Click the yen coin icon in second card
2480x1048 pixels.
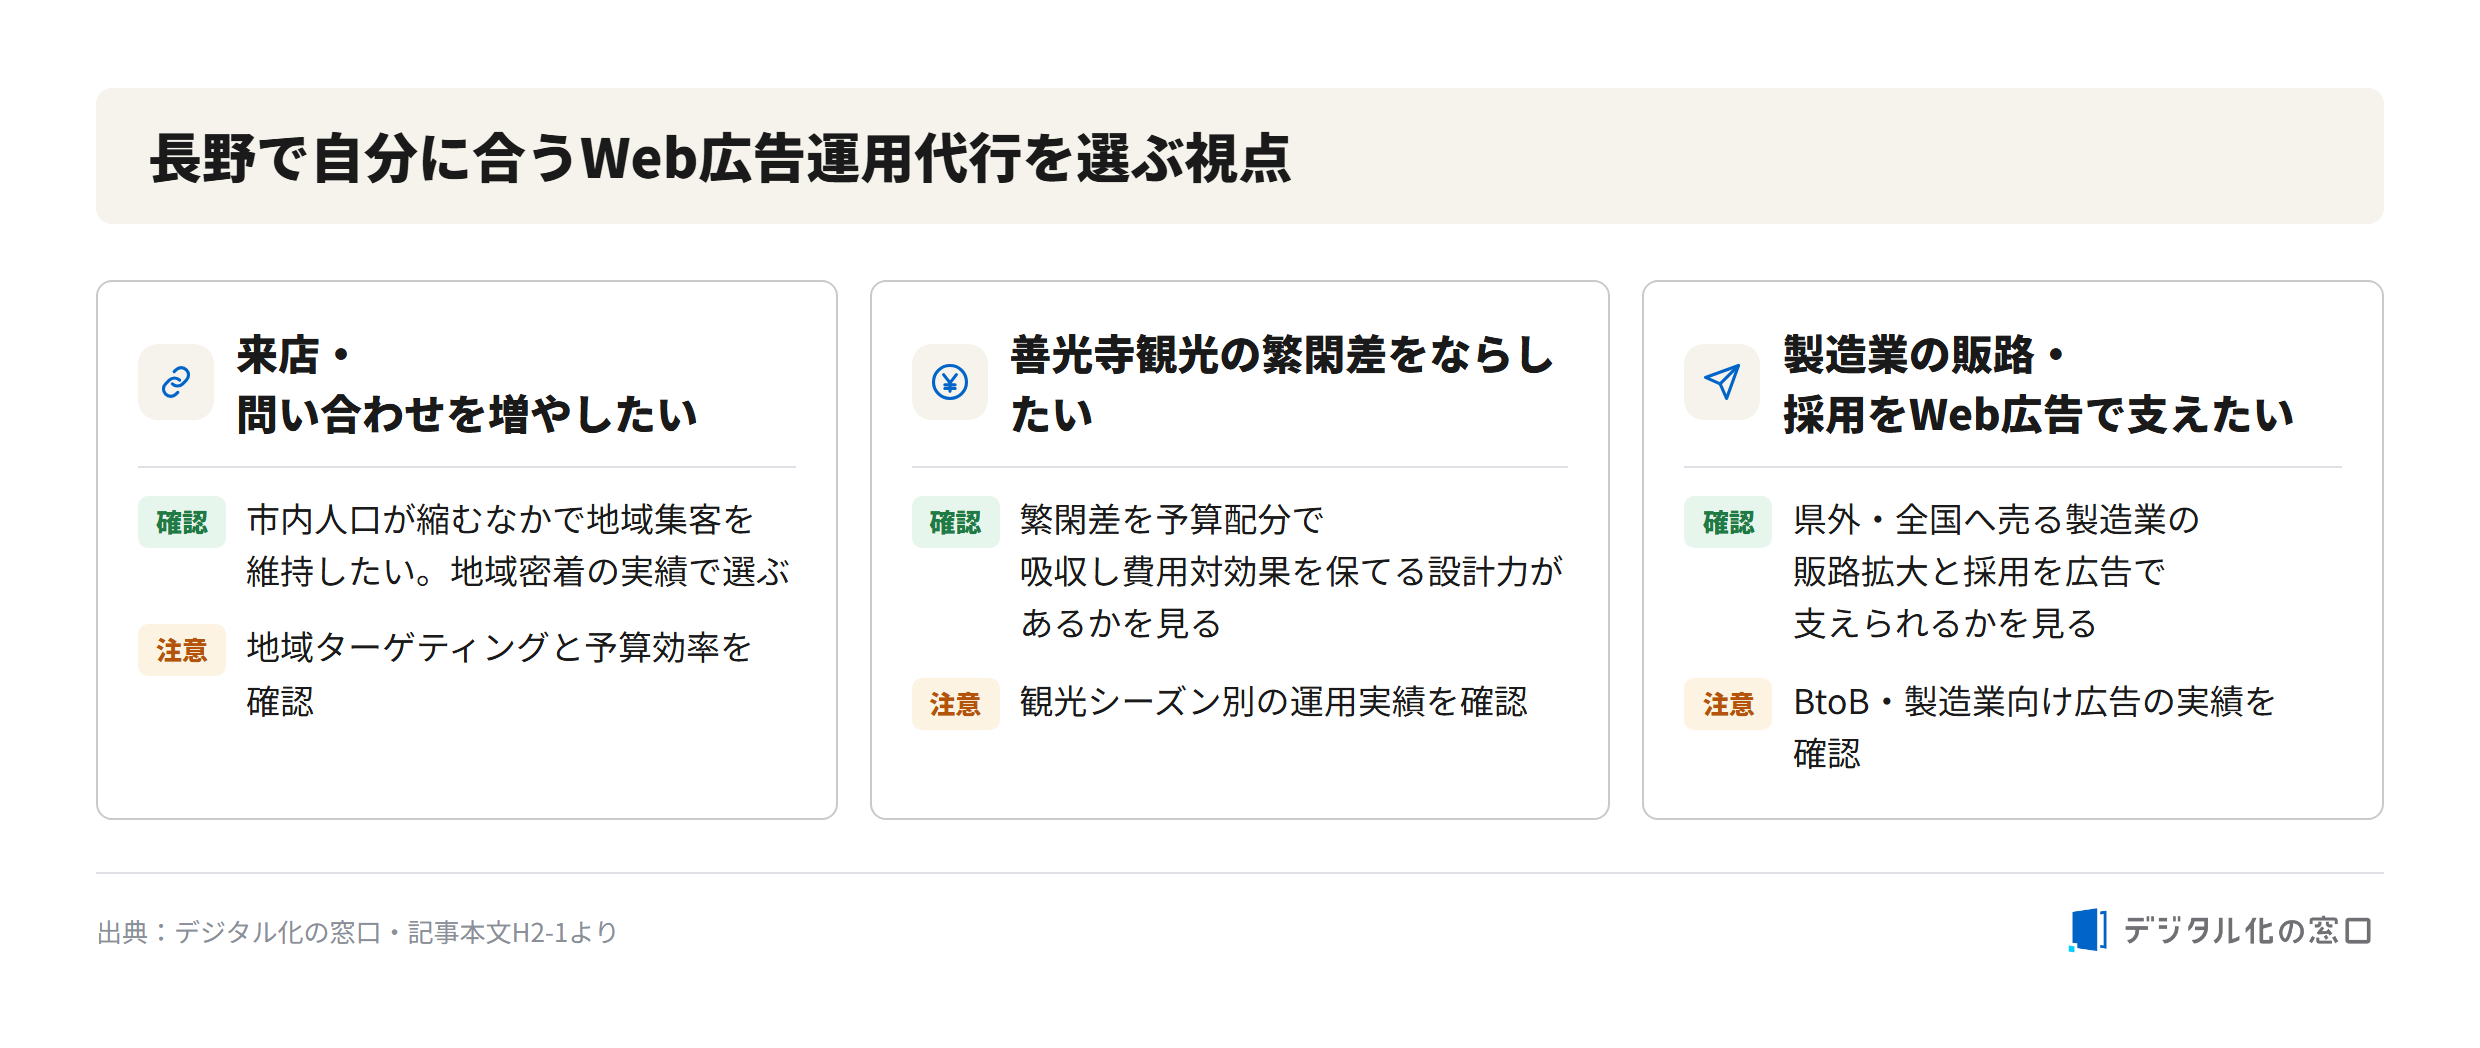click(949, 382)
